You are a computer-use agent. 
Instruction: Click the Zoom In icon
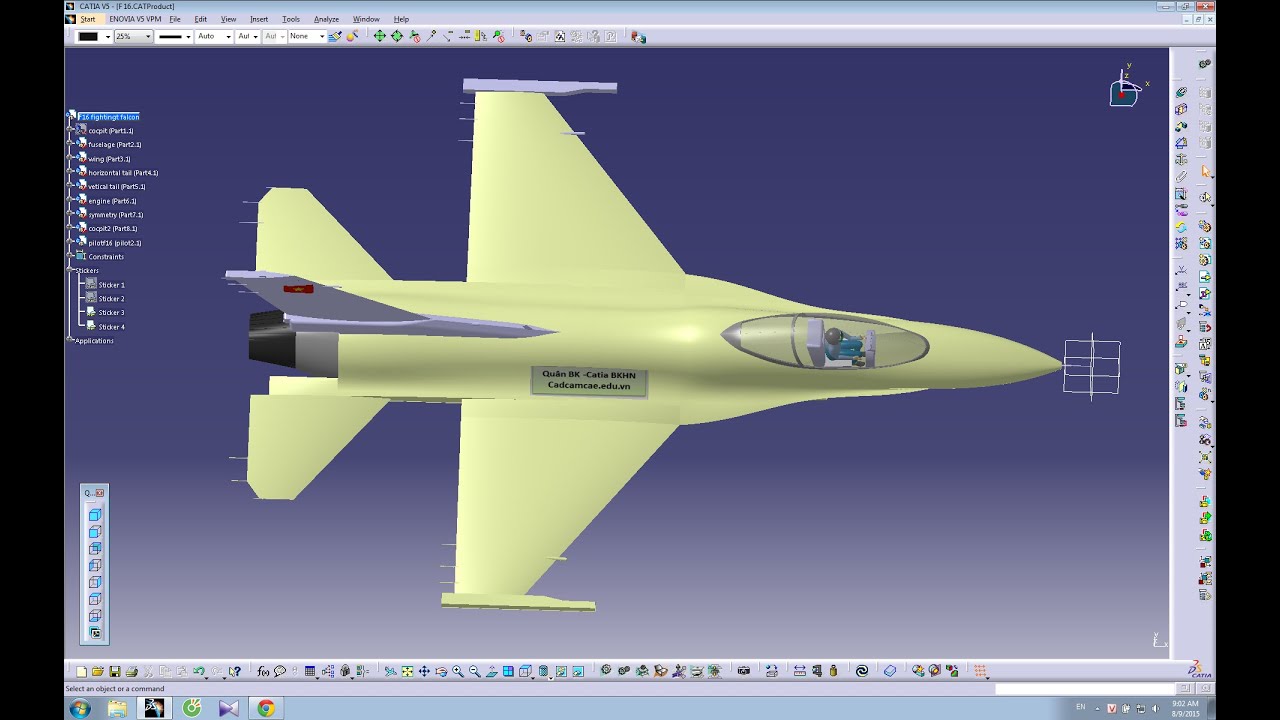pyautogui.click(x=458, y=671)
